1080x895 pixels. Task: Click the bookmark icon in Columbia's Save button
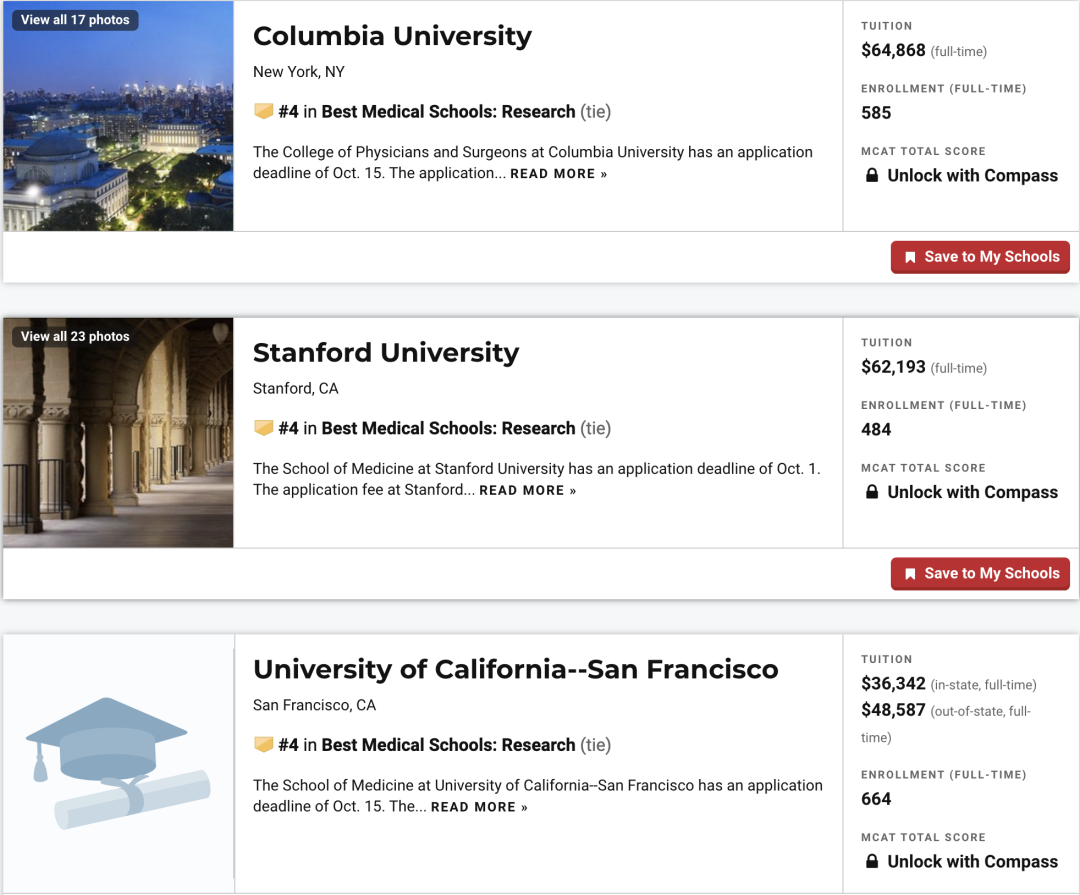pos(910,257)
